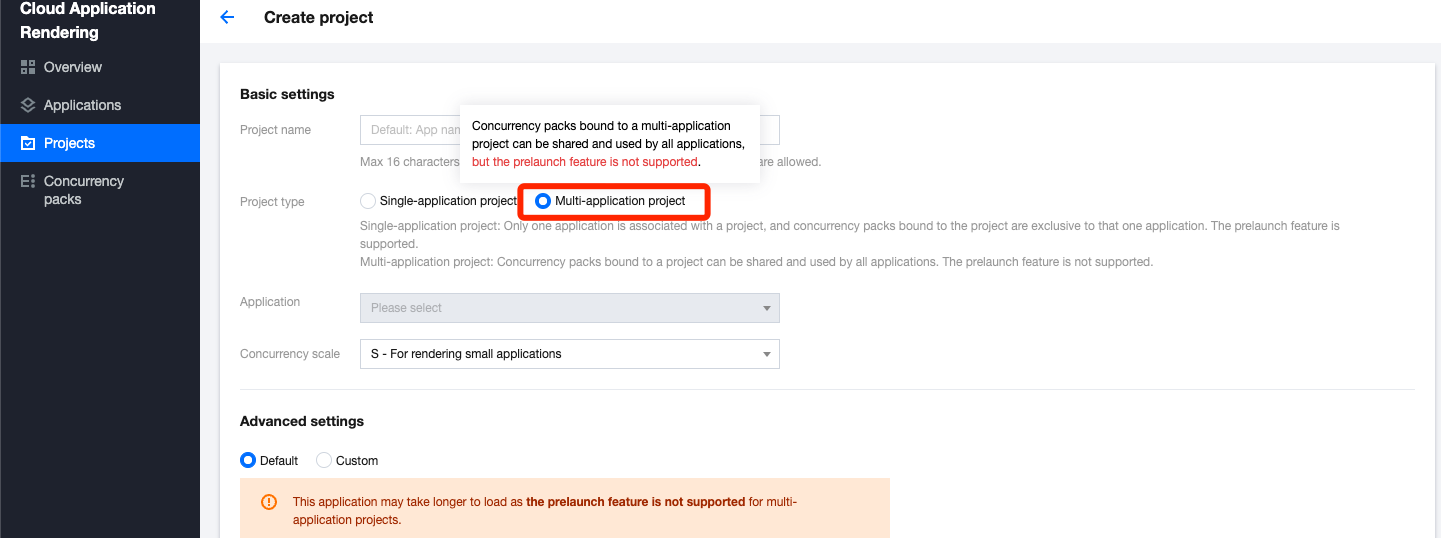Image resolution: width=1441 pixels, height=538 pixels.
Task: Click the Projects icon in sidebar
Action: pyautogui.click(x=28, y=143)
